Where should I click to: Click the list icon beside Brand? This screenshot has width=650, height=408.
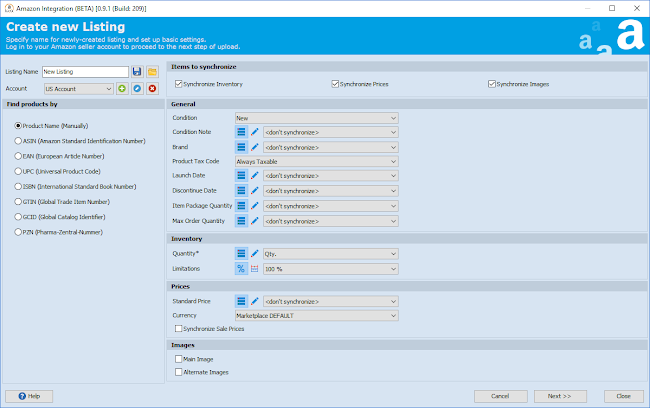pos(241,147)
